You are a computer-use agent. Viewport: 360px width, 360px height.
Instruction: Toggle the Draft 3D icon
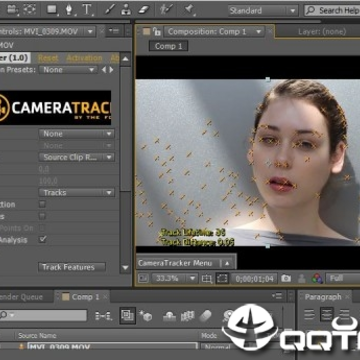coord(146,316)
